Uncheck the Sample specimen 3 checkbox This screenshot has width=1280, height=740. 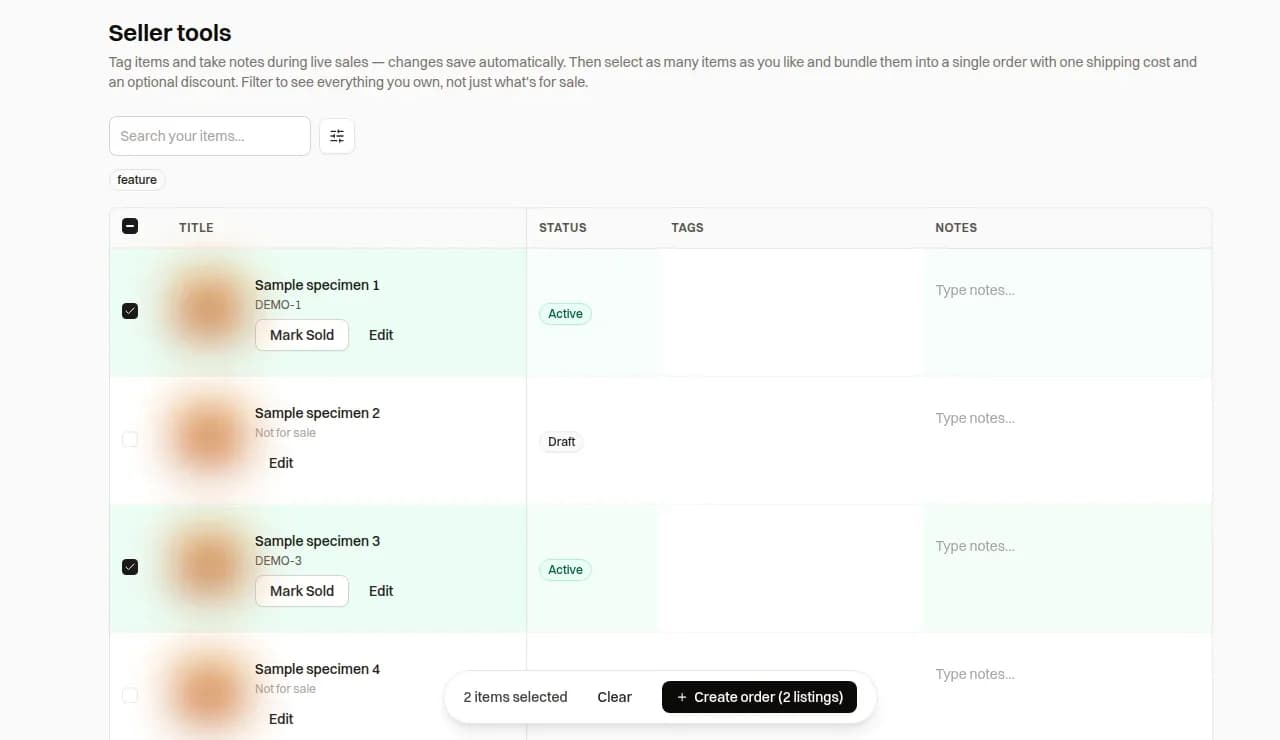pyautogui.click(x=130, y=567)
